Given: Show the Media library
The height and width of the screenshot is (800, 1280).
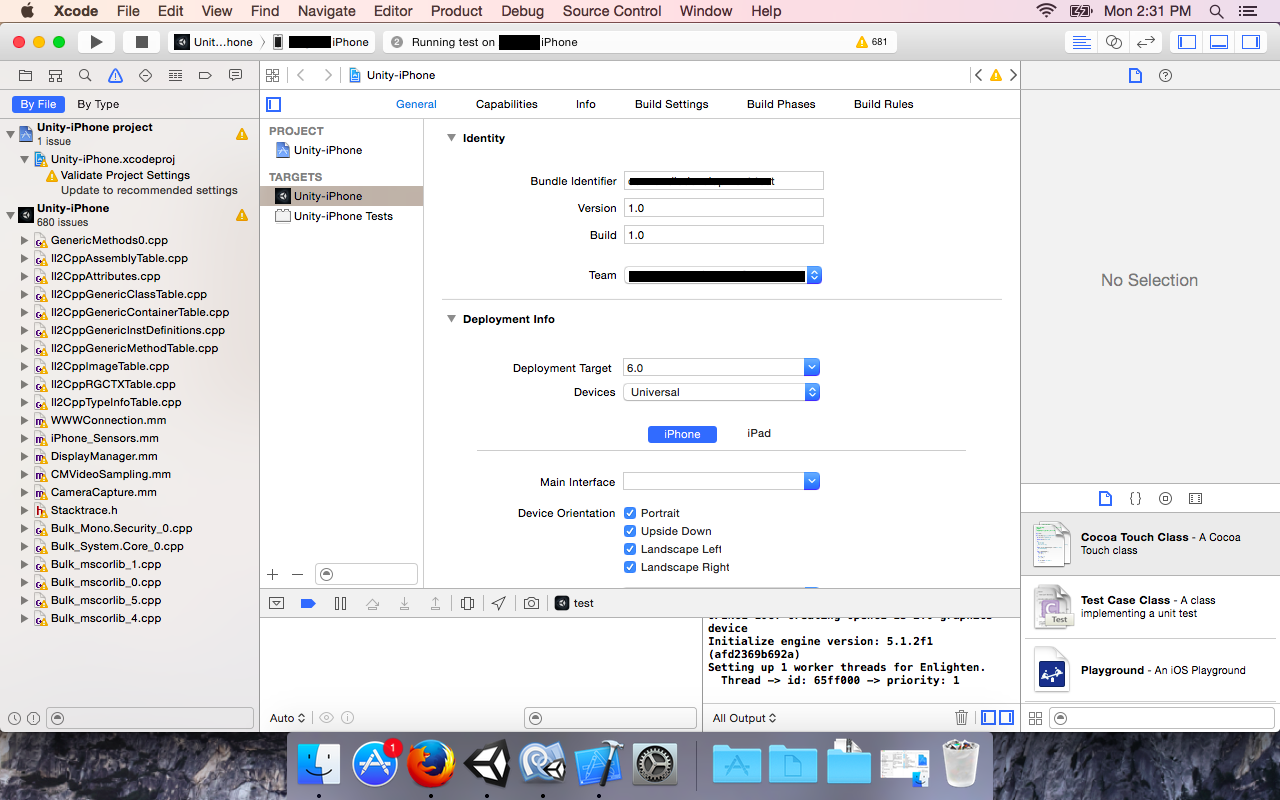Looking at the screenshot, I should (x=1195, y=498).
